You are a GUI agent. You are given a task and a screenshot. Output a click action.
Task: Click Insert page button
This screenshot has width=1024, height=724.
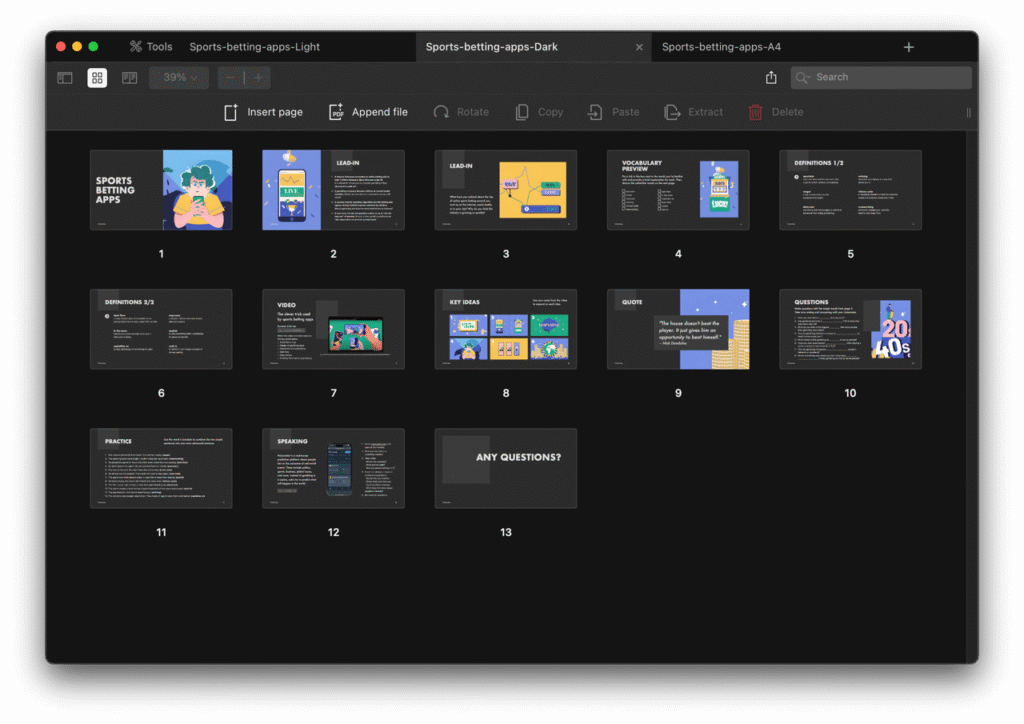point(263,112)
